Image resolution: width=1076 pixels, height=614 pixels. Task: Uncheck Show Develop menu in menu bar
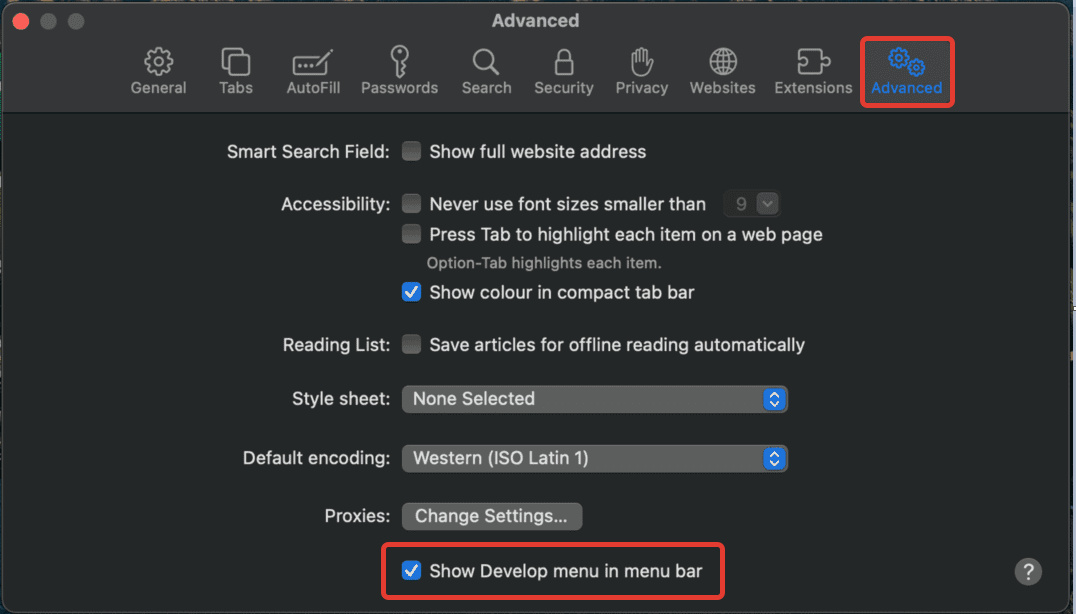click(411, 570)
